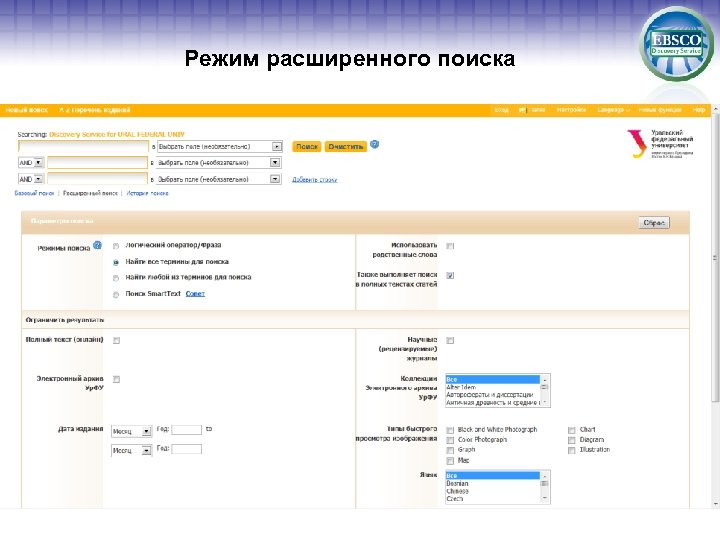Select Все in the Коллекции list
720x540 pixels.
[493, 379]
